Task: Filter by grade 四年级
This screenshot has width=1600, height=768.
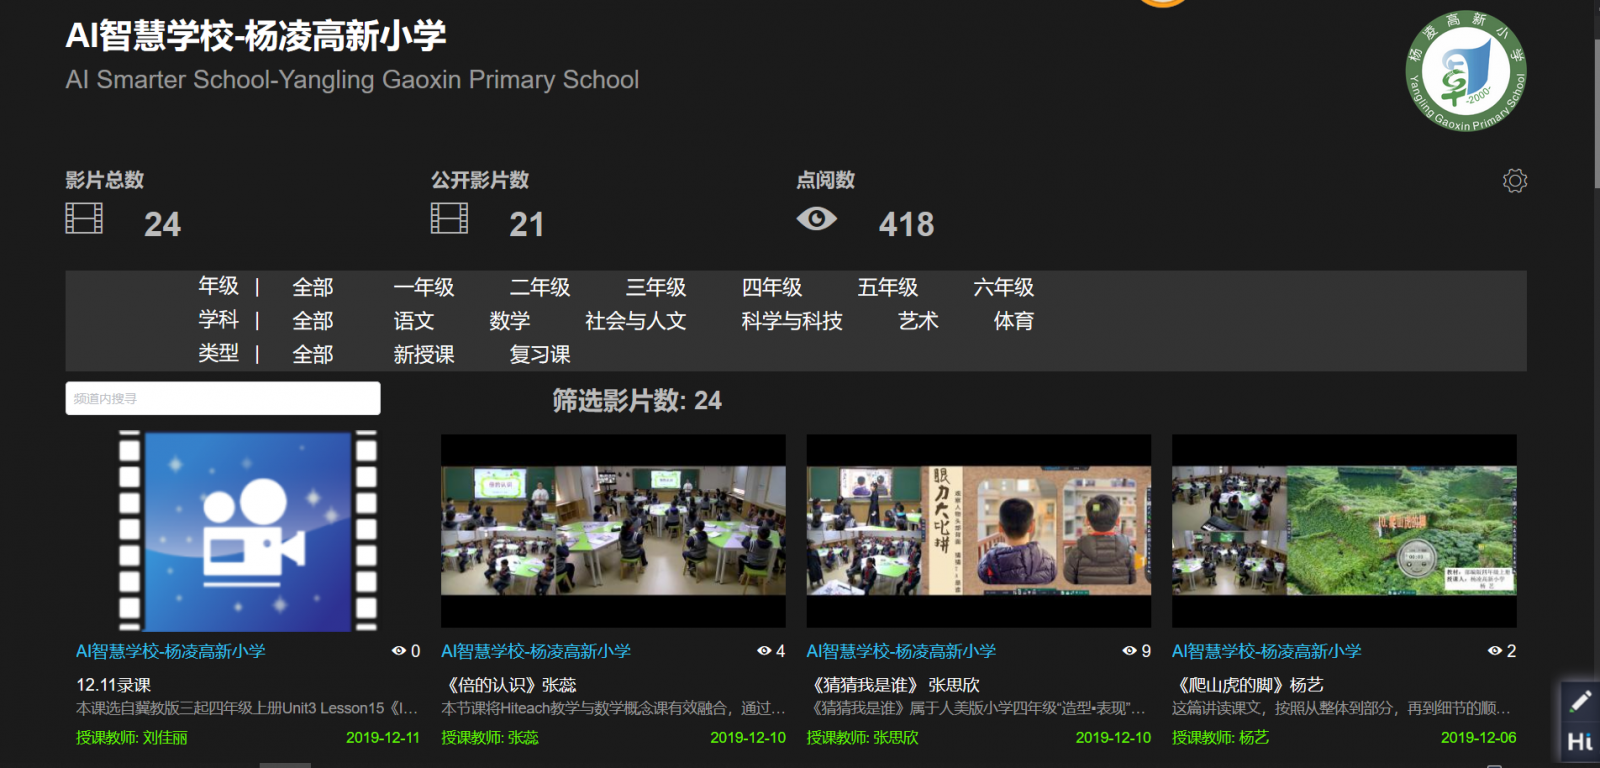Action: click(771, 288)
